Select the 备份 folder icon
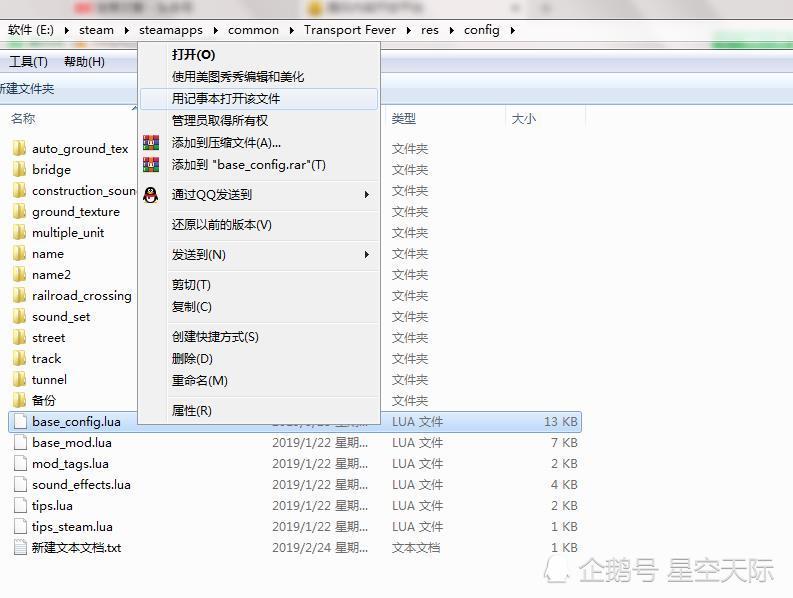The width and height of the screenshot is (793, 598). (x=20, y=400)
